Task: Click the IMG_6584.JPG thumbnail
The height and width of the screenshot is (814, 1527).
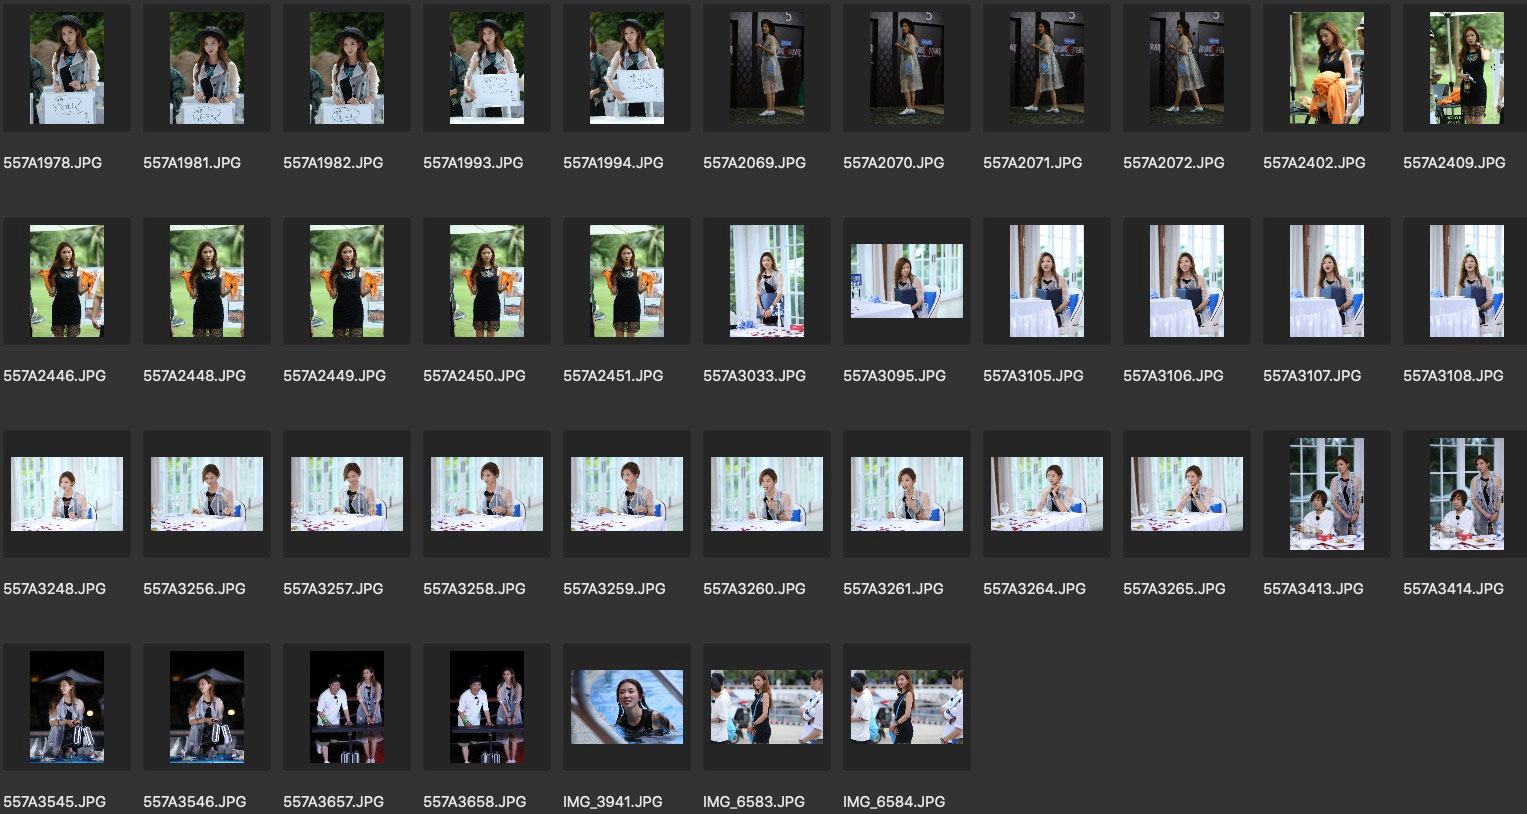Action: point(907,707)
